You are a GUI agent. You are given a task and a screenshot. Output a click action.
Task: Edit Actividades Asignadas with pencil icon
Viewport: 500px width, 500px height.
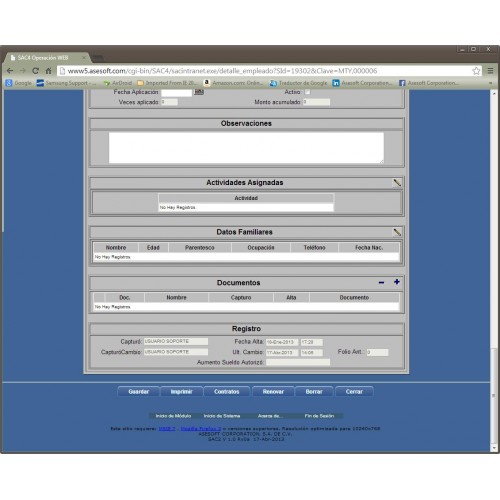point(397,183)
